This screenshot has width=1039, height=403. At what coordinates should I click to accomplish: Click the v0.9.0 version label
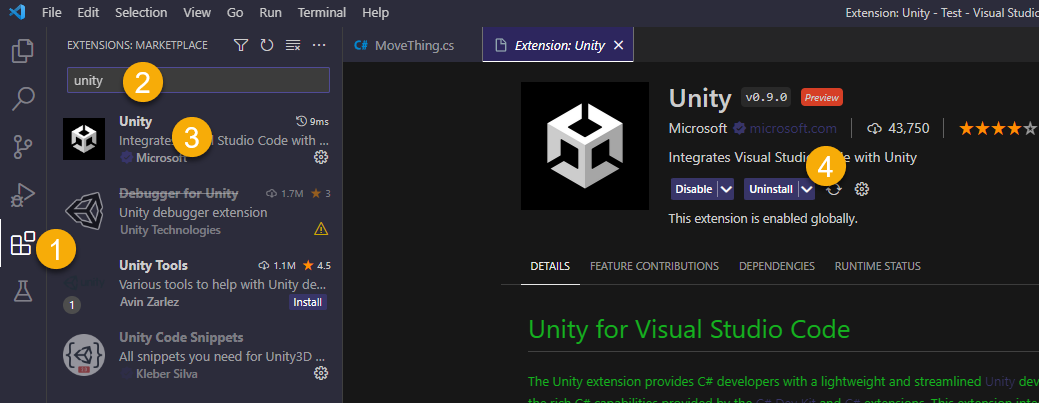tap(766, 97)
